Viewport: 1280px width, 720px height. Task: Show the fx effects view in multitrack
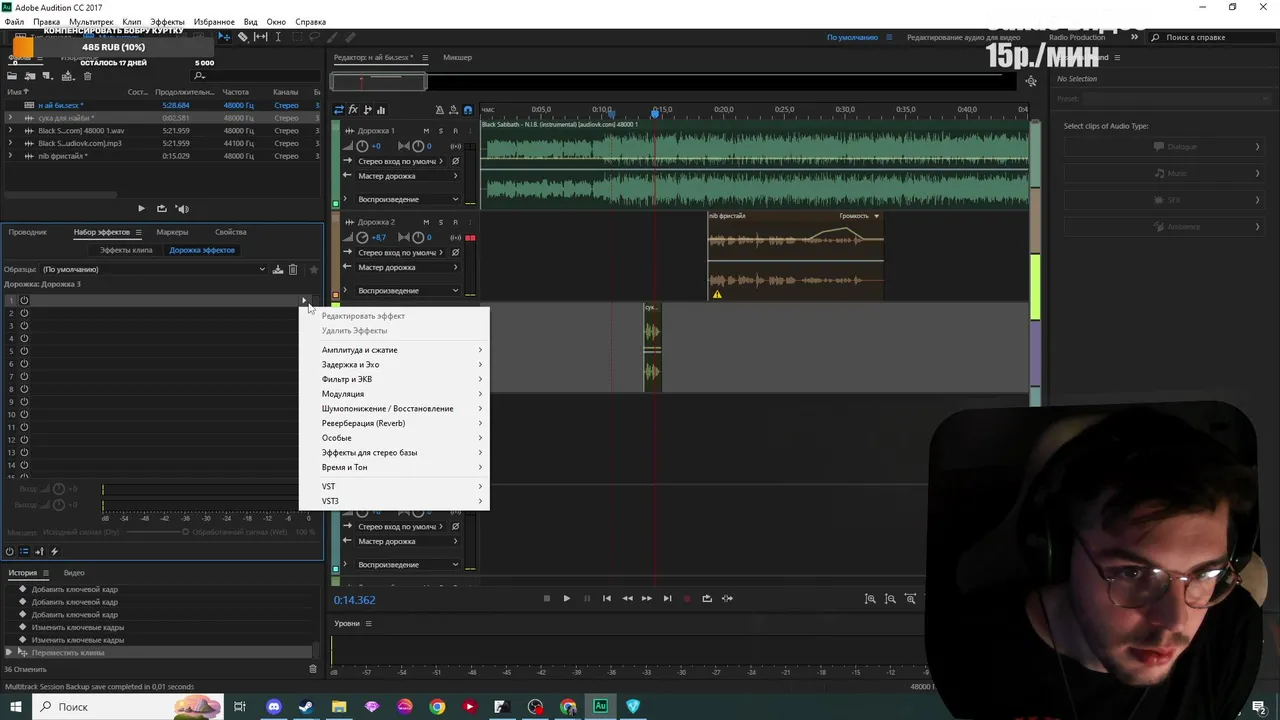click(x=353, y=110)
